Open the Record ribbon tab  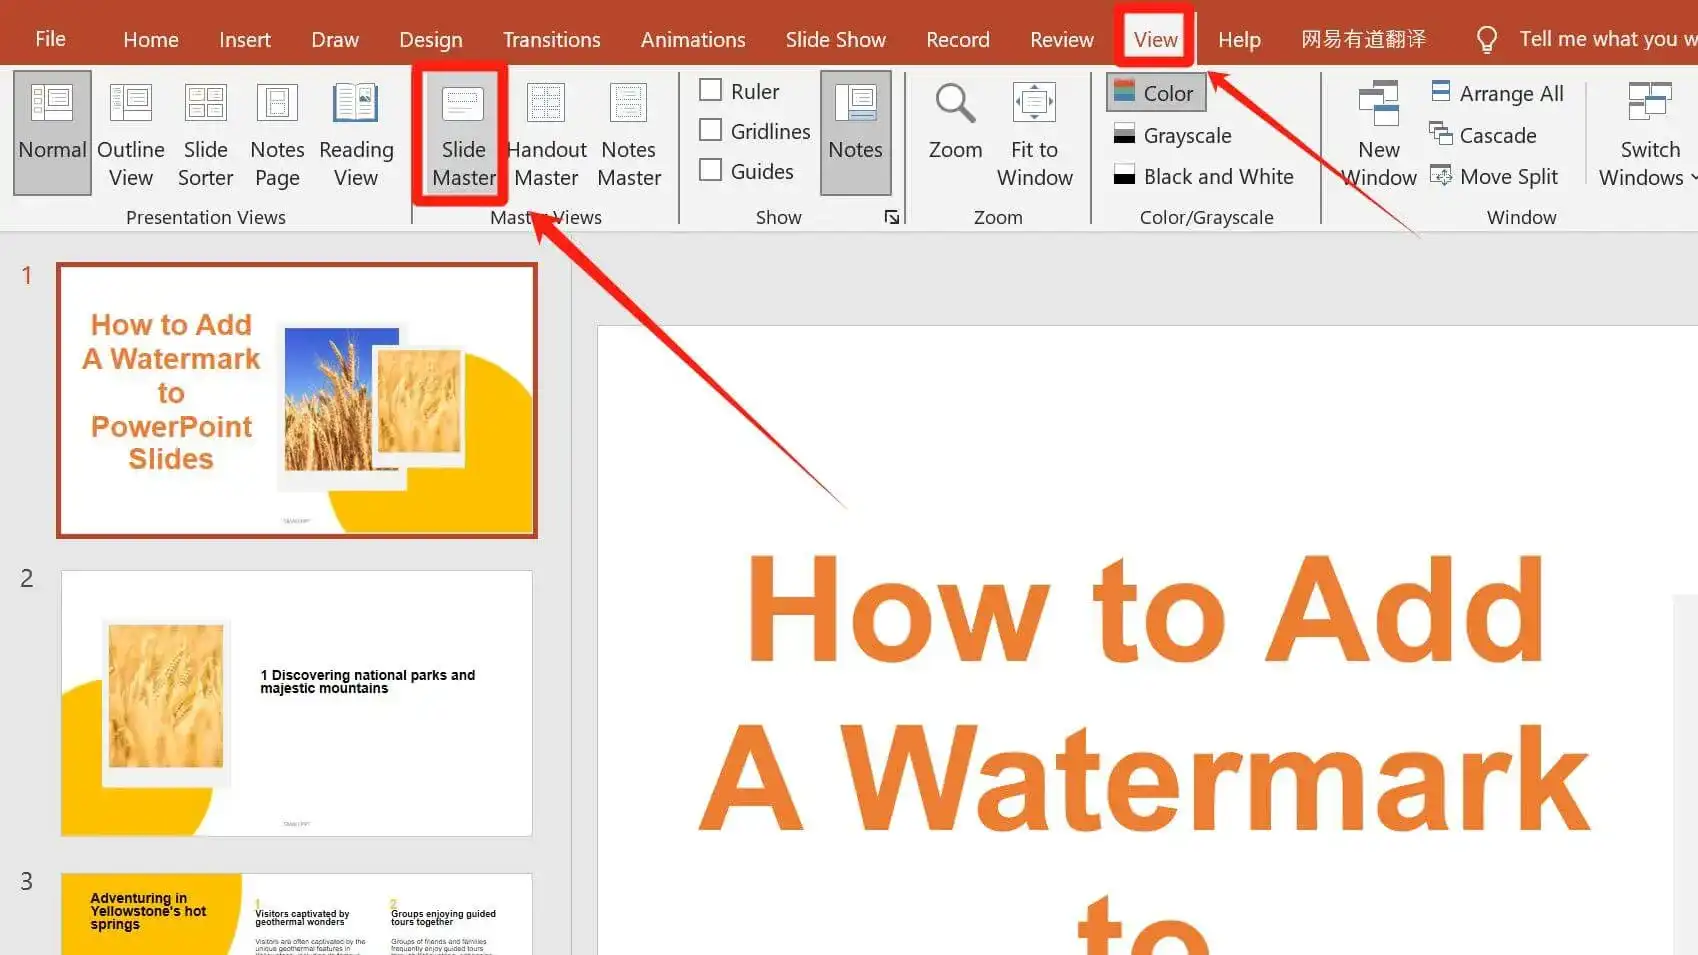coord(957,39)
